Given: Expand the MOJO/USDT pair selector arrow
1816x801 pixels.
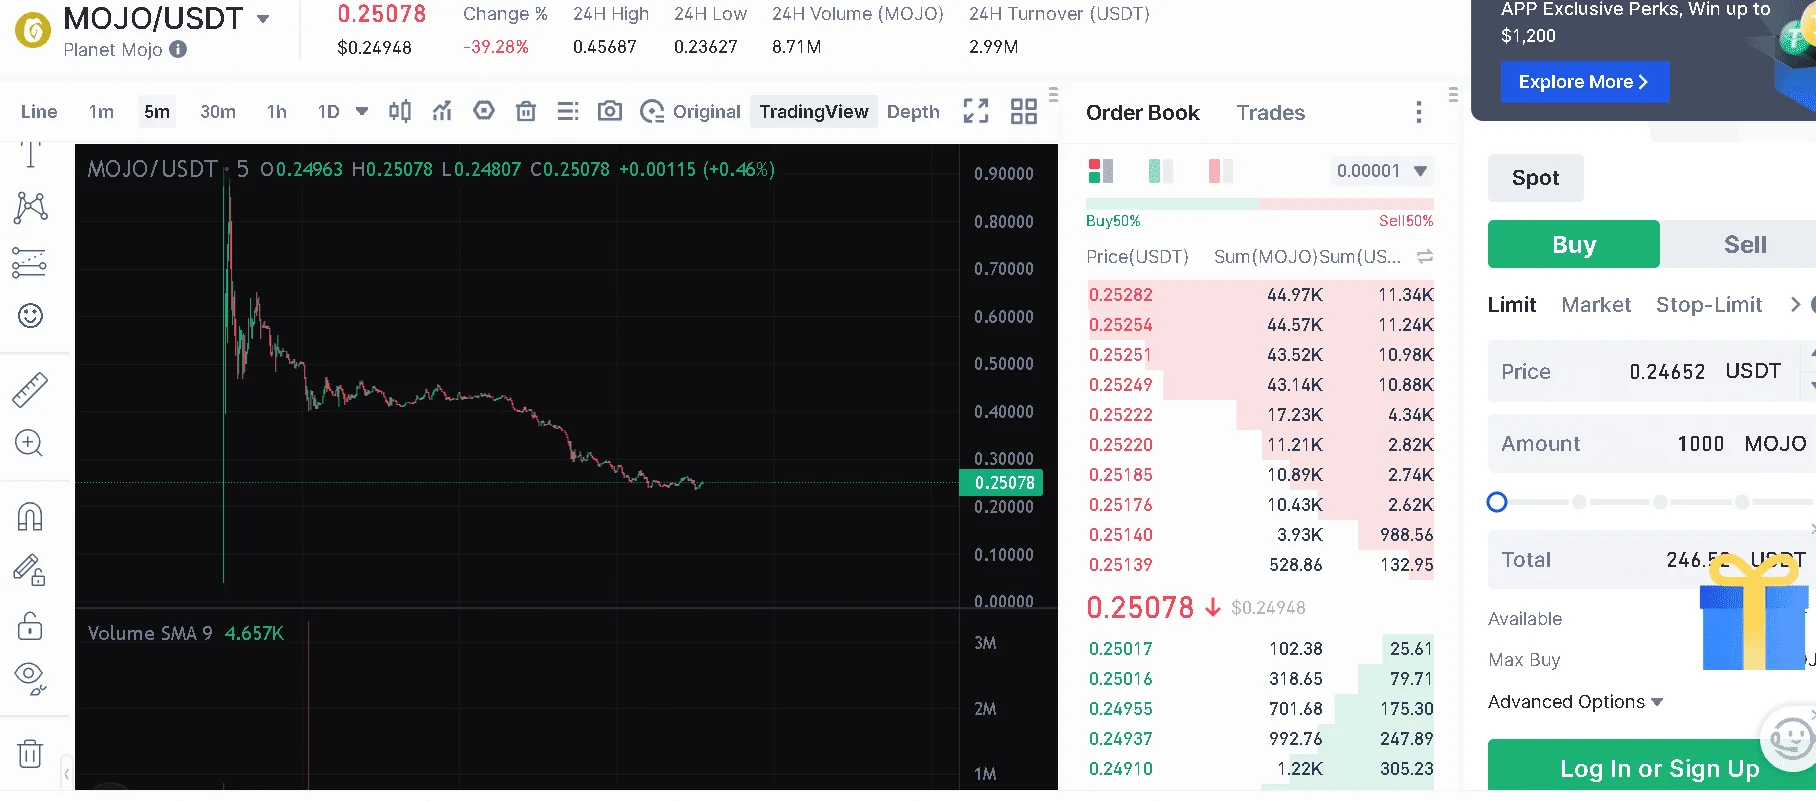Looking at the screenshot, I should [x=263, y=19].
